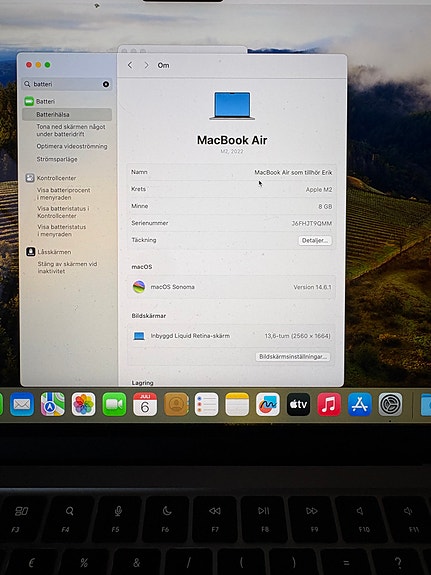431x575 pixels.
Task: Go forward with the right chevron
Action: (146, 65)
